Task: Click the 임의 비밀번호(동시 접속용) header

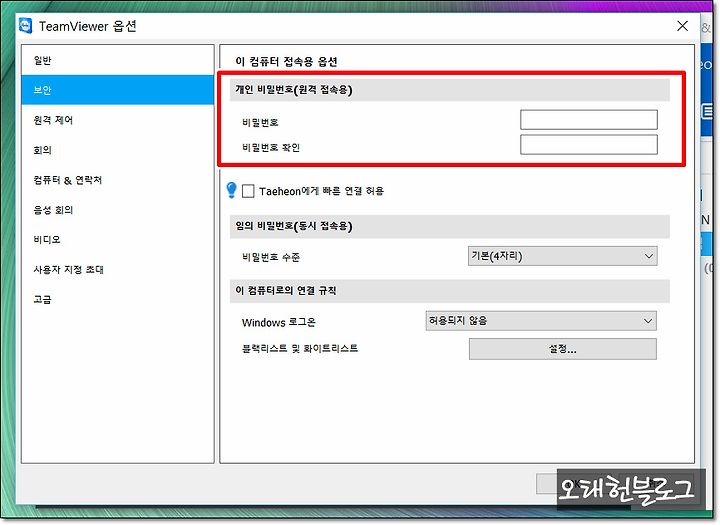Action: pos(450,226)
